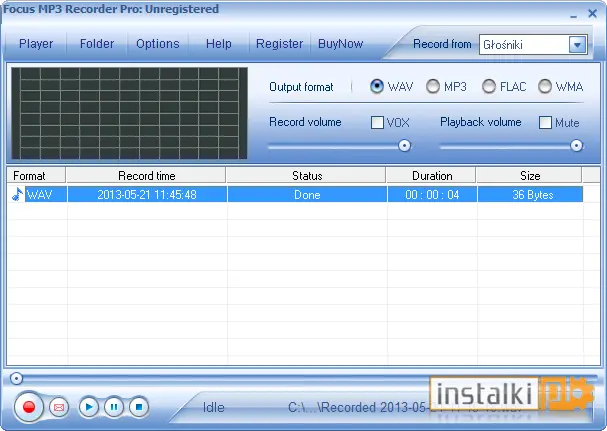Click the envelope email icon button
Screen dimensions: 607x431
59,407
